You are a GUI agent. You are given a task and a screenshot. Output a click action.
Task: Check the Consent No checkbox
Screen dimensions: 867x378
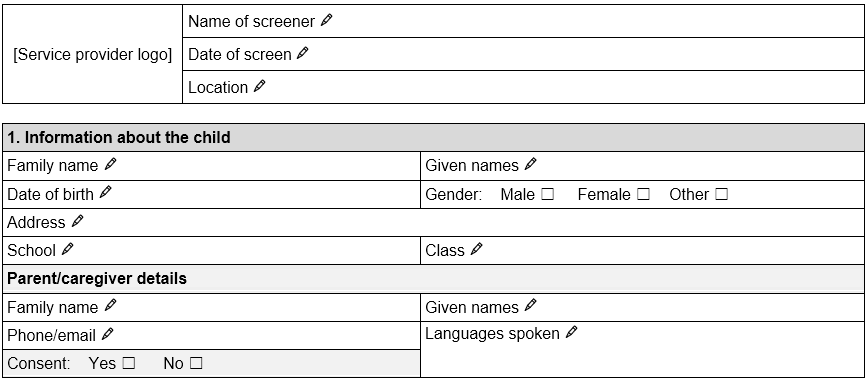pos(196,363)
